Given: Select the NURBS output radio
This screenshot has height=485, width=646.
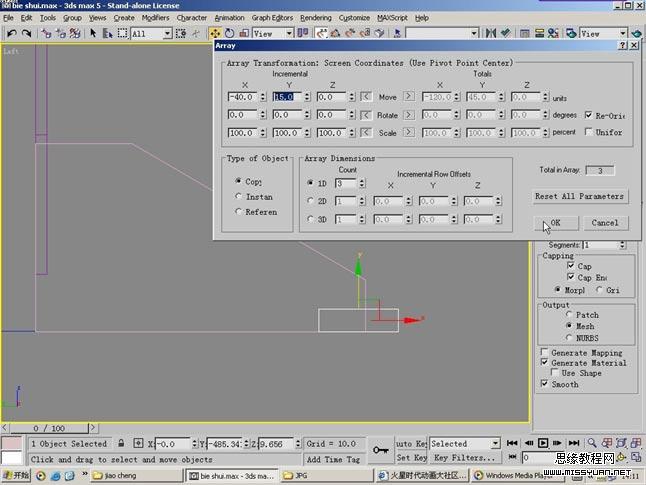Looking at the screenshot, I should (569, 337).
